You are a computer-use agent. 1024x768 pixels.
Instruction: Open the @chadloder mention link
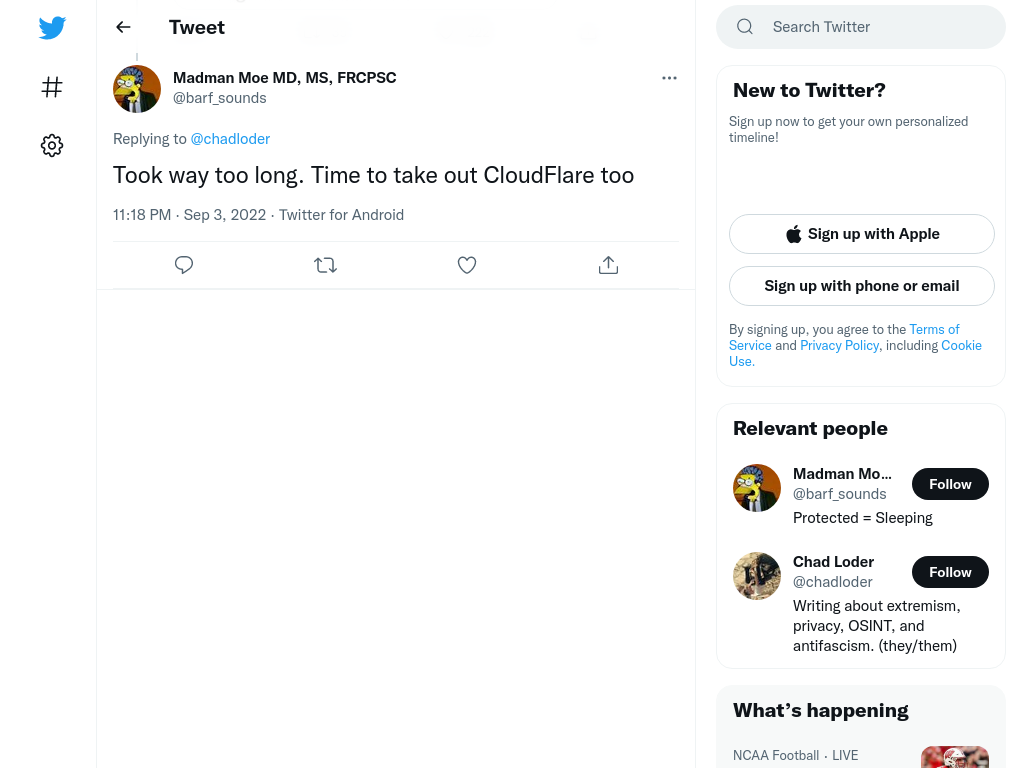(230, 139)
